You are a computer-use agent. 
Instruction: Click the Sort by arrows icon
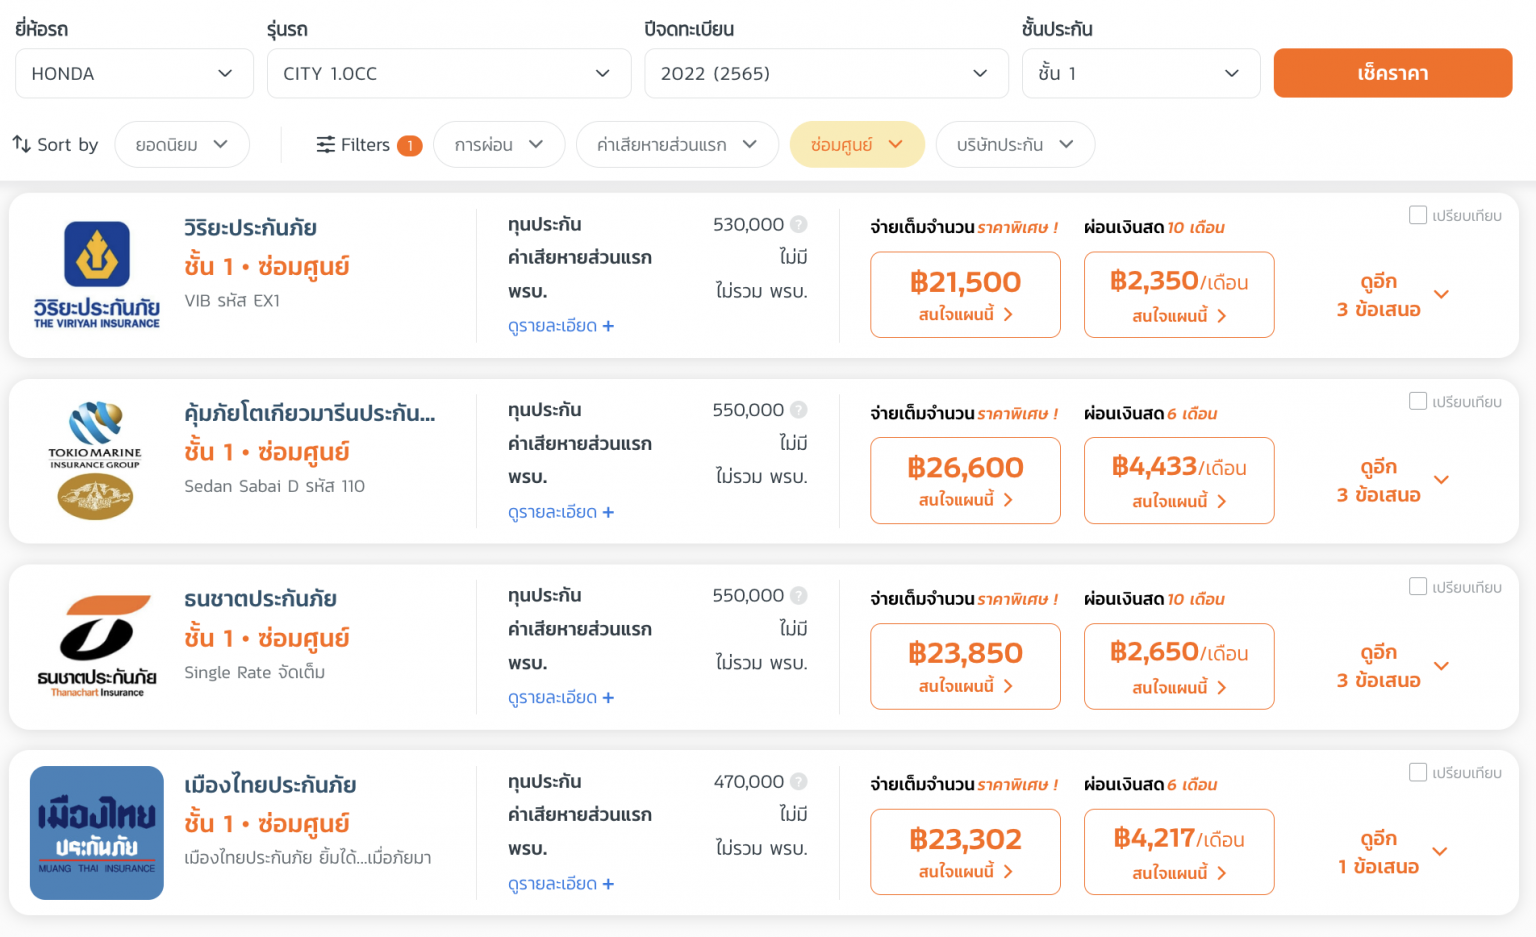pyautogui.click(x=22, y=144)
